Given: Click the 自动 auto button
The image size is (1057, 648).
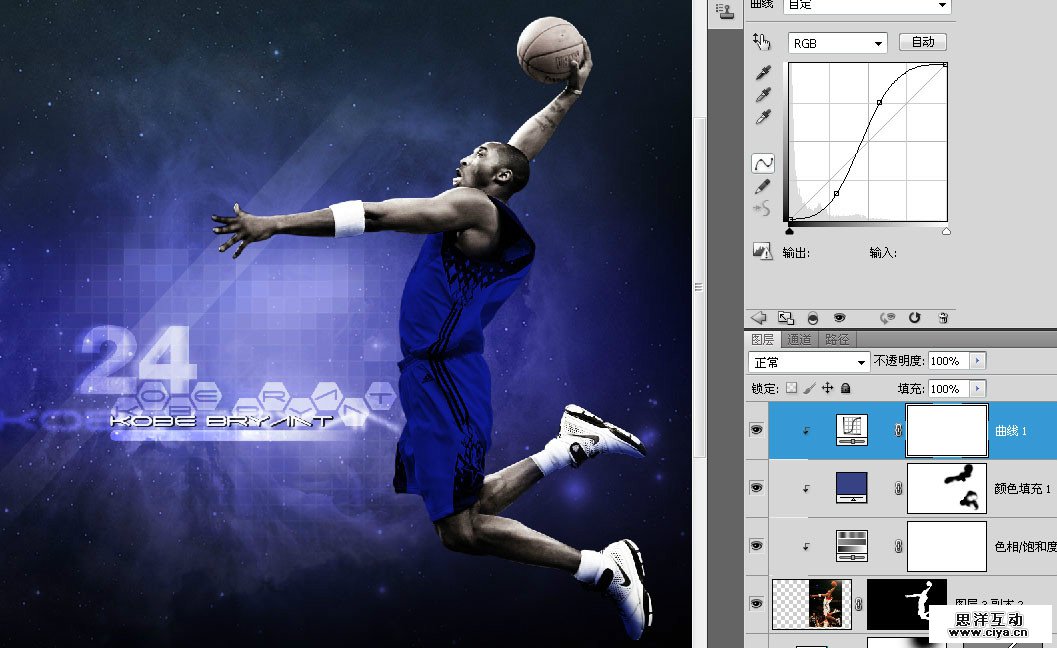Looking at the screenshot, I should point(923,42).
